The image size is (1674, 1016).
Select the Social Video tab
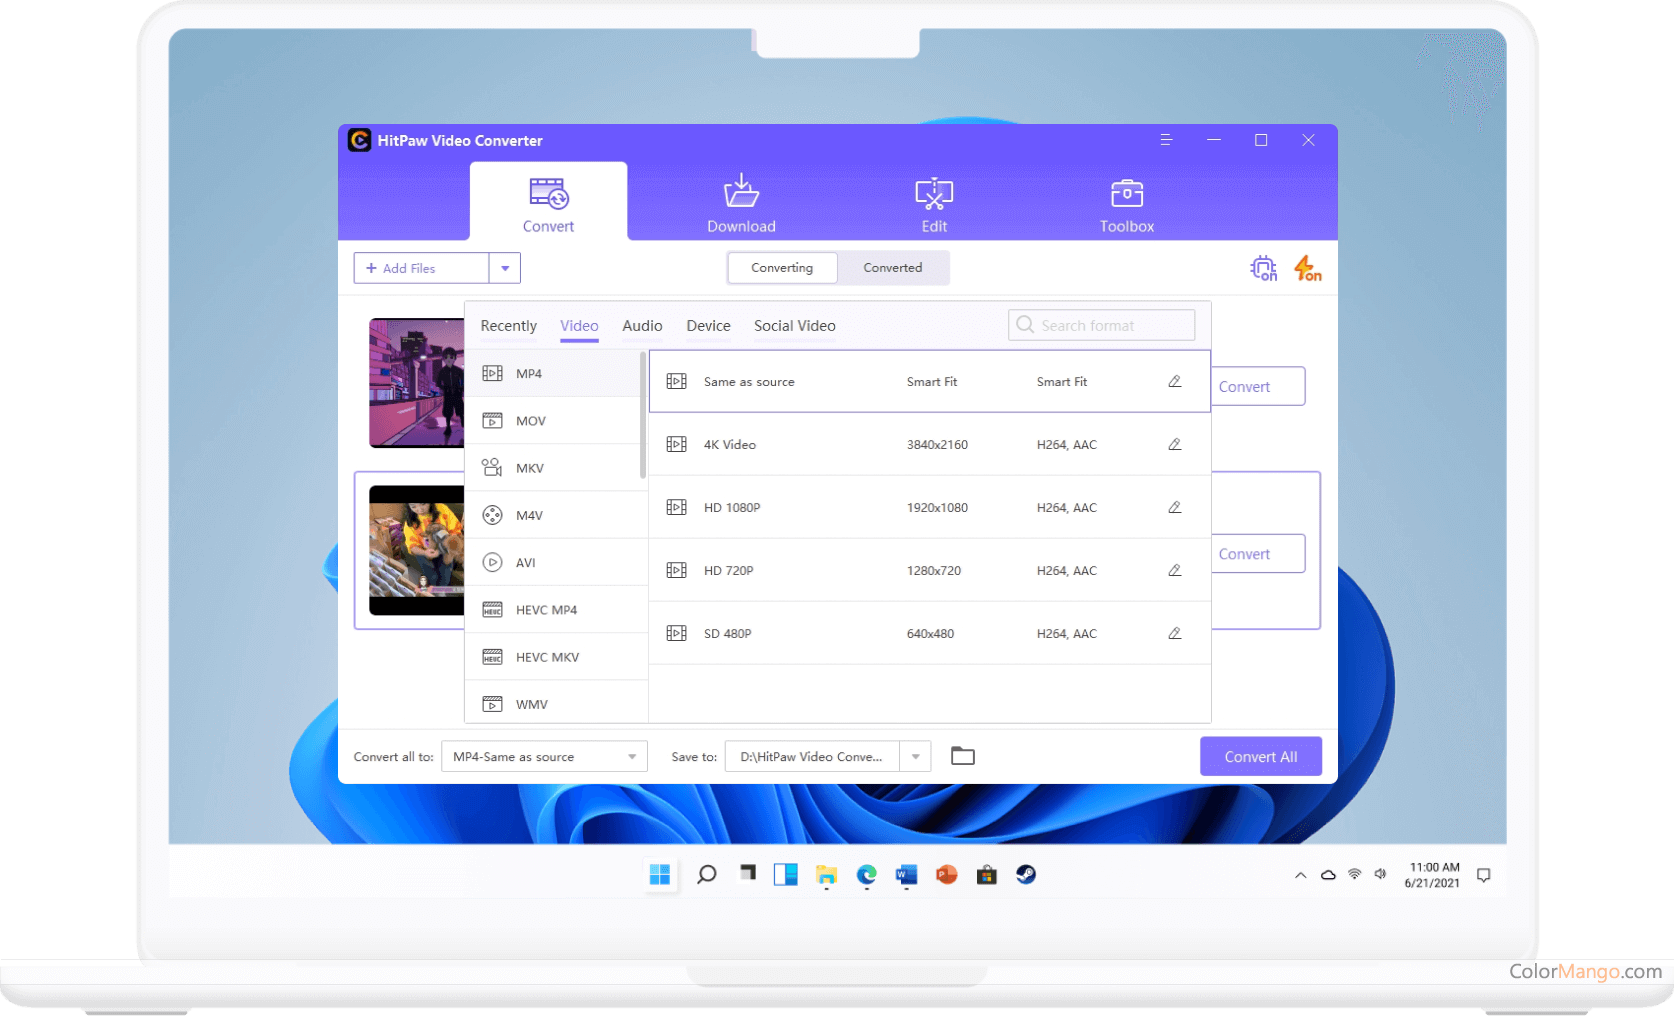(794, 326)
